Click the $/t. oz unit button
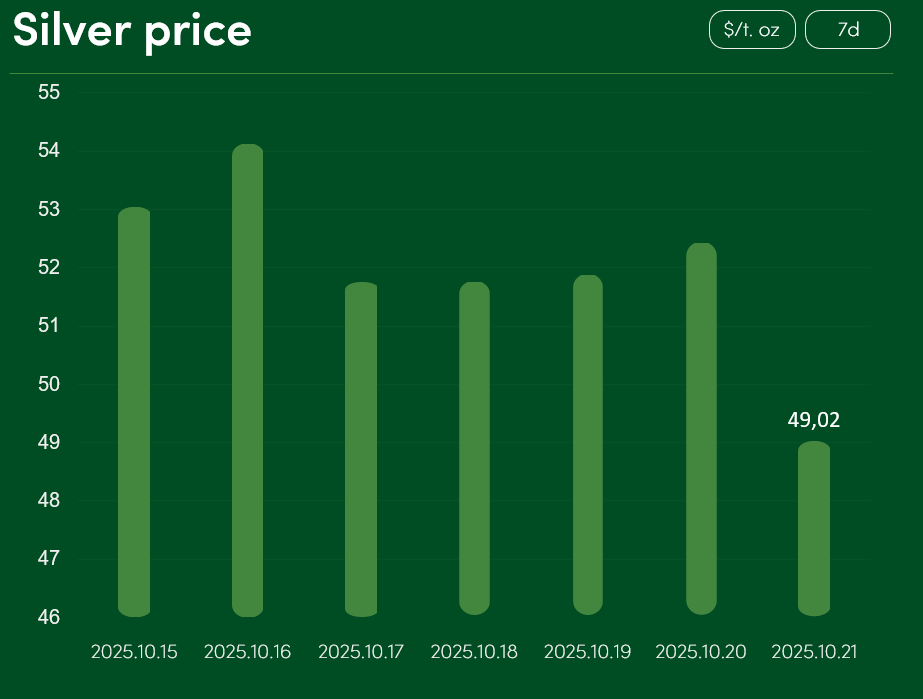Image resolution: width=923 pixels, height=699 pixels. 751,30
